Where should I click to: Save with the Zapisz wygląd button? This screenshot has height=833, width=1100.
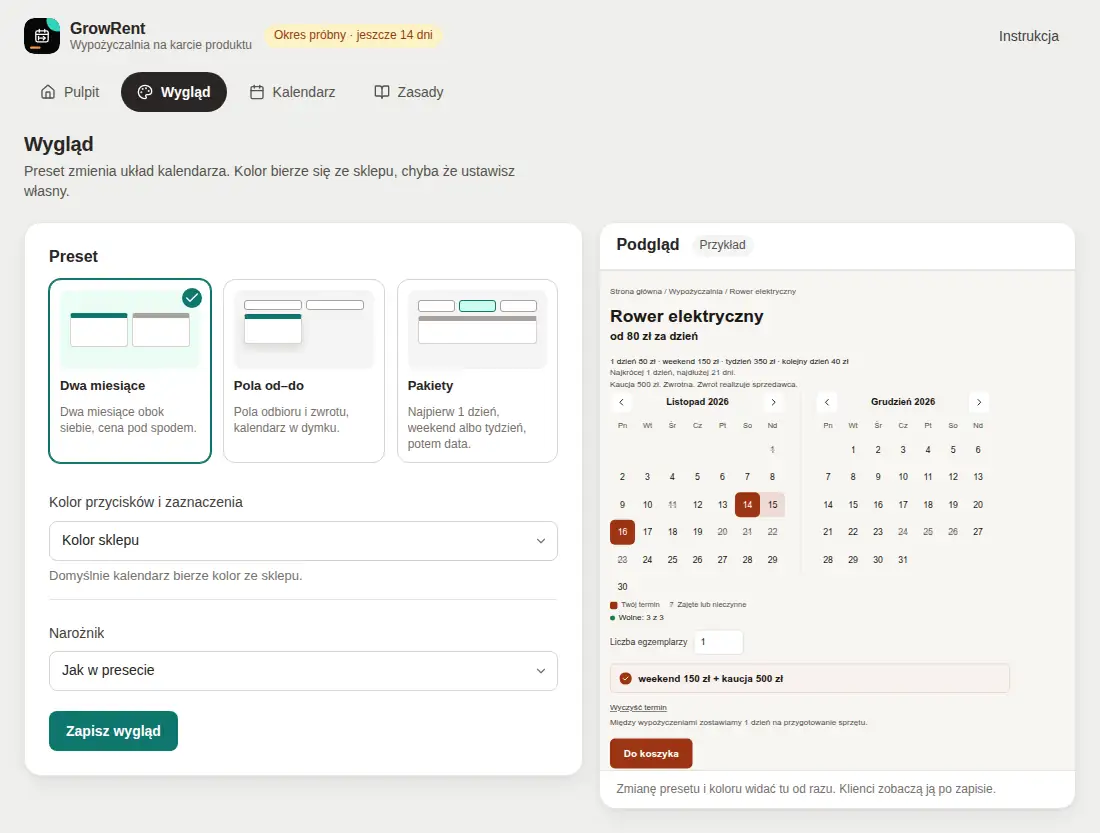tap(113, 731)
